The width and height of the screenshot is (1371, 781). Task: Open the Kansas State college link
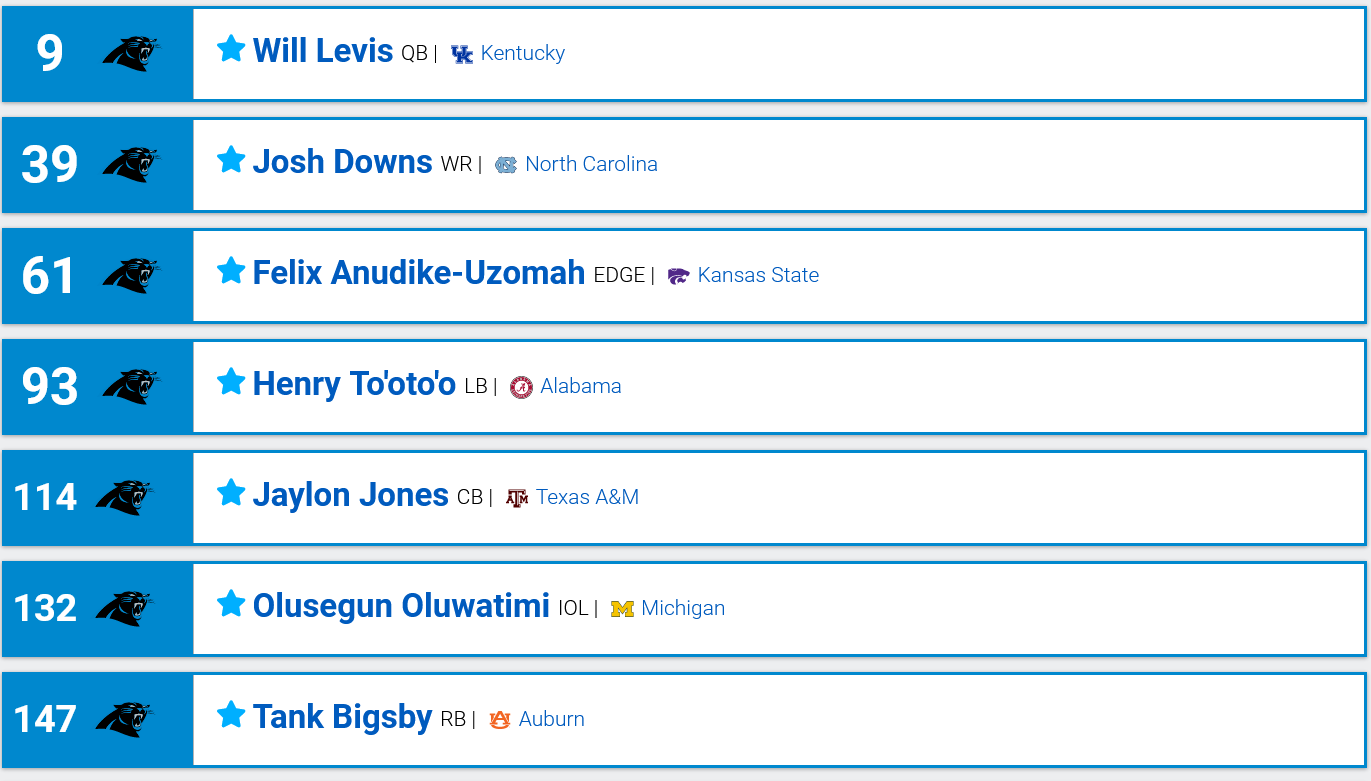(x=758, y=275)
